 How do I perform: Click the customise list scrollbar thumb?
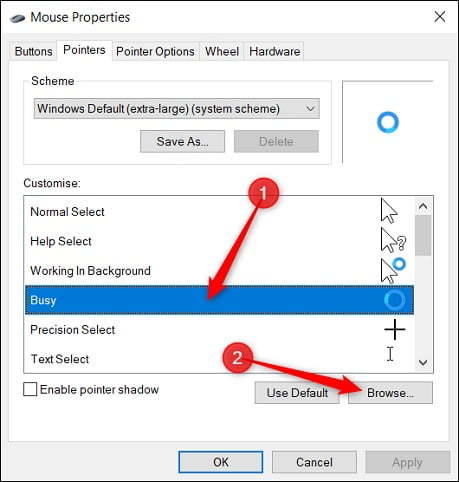tap(423, 235)
